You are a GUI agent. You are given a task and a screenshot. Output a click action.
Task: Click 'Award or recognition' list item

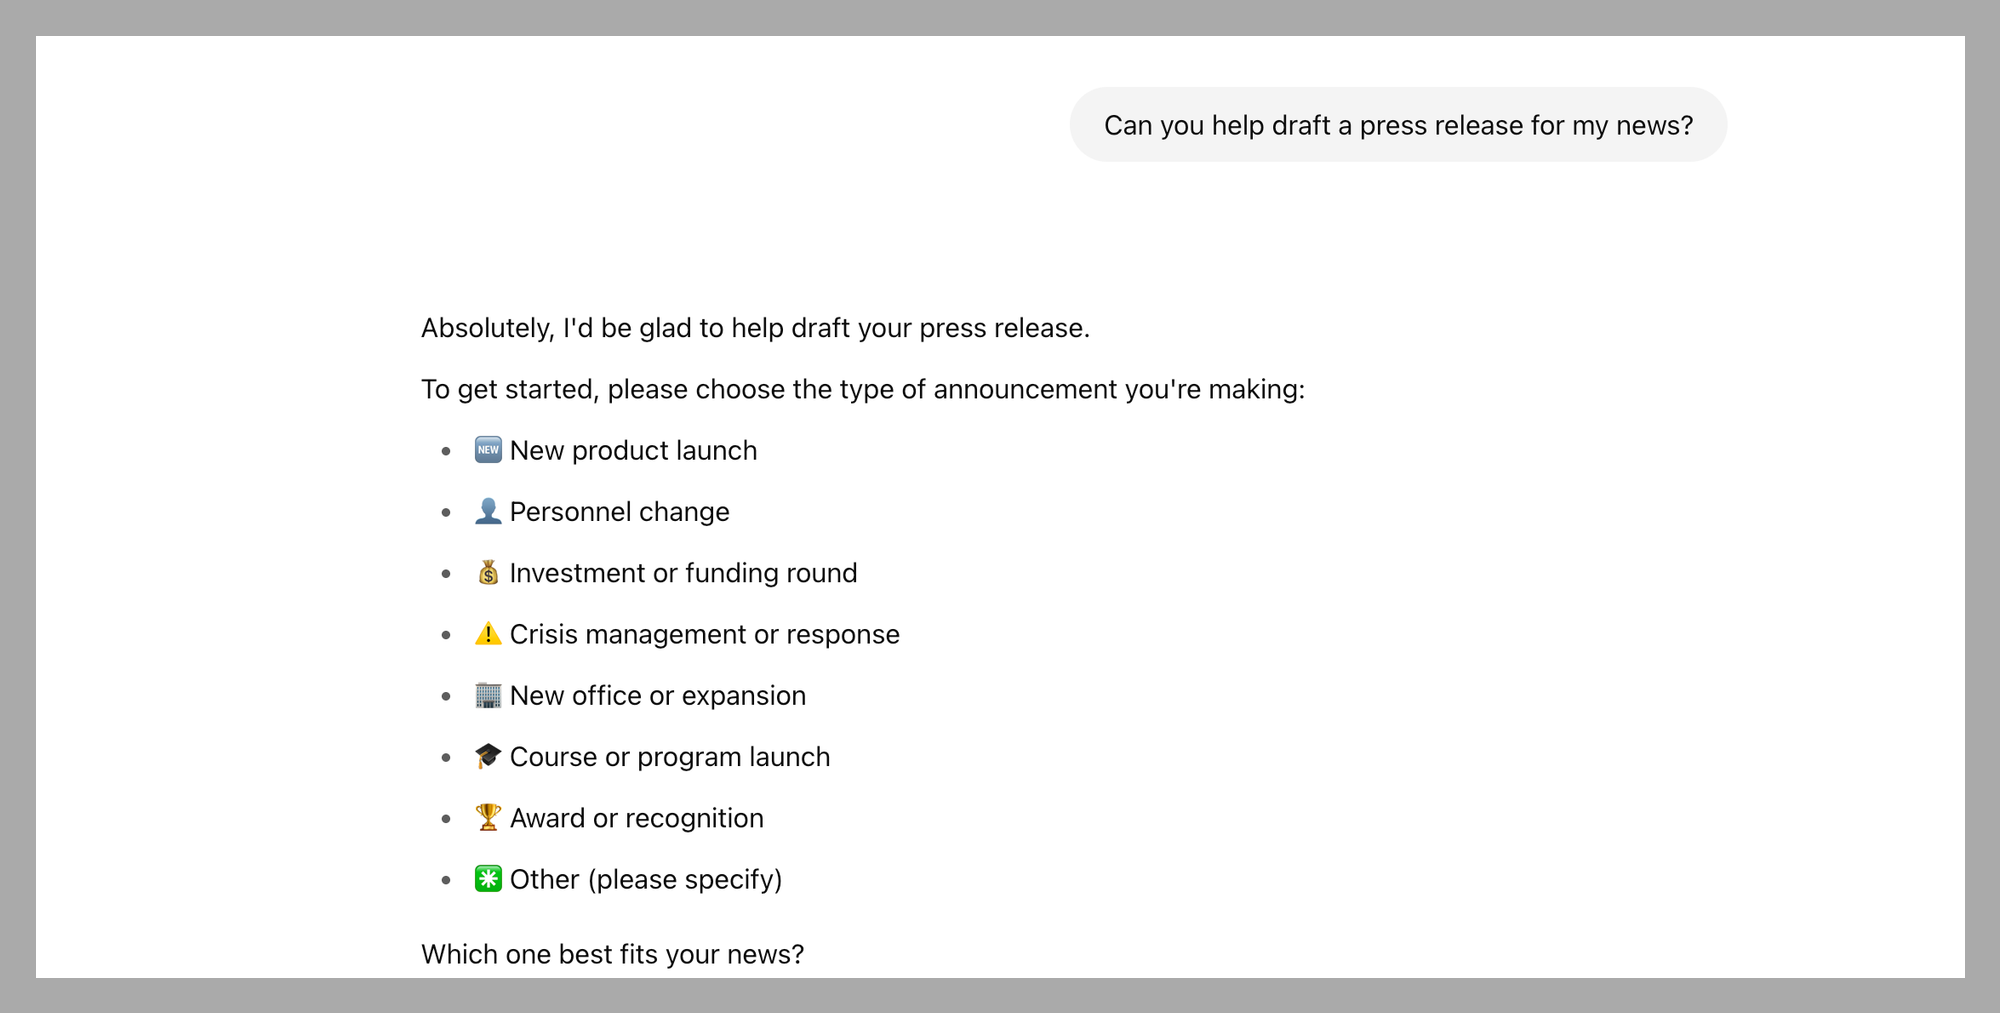click(636, 818)
